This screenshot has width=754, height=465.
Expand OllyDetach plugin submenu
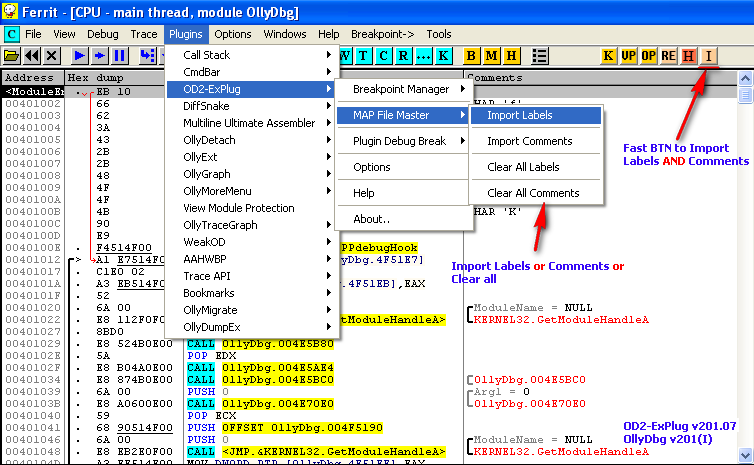coord(251,140)
